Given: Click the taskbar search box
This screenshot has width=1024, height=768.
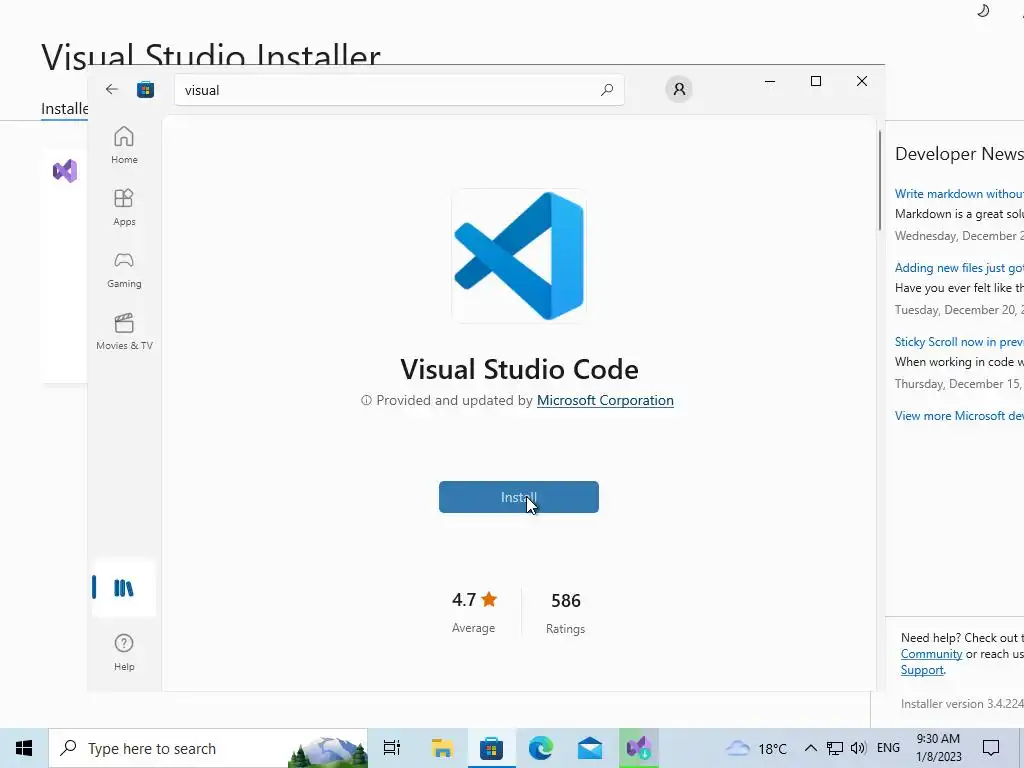Looking at the screenshot, I should pyautogui.click(x=208, y=748).
